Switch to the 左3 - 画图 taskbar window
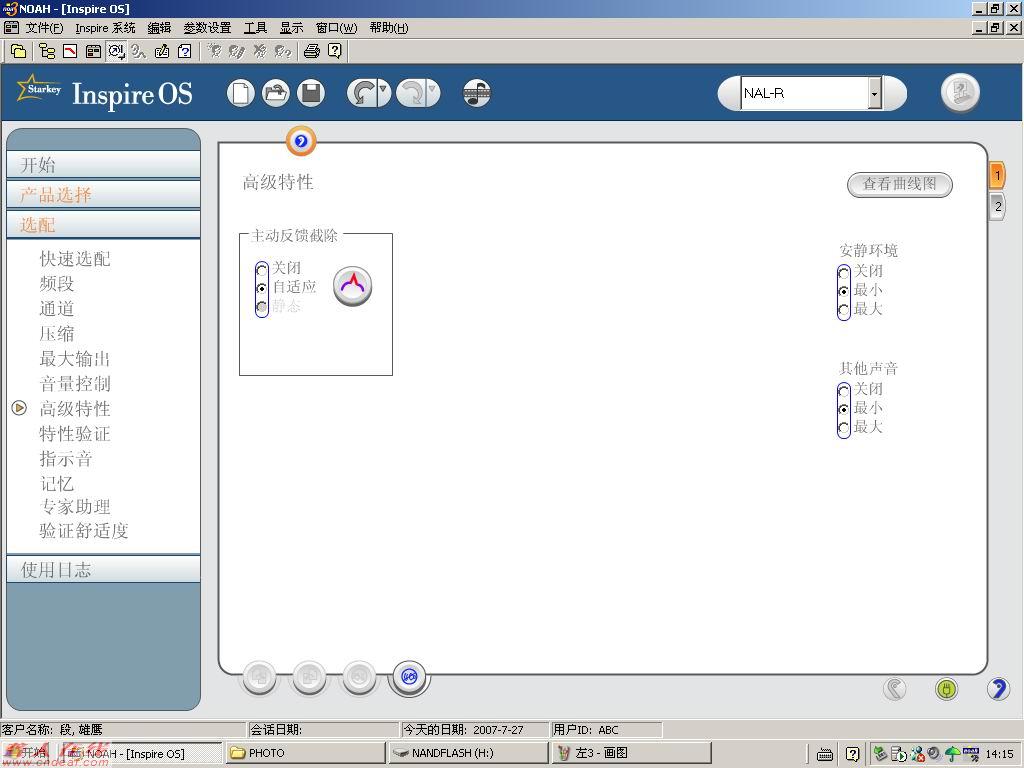The height and width of the screenshot is (768, 1024). (x=631, y=753)
